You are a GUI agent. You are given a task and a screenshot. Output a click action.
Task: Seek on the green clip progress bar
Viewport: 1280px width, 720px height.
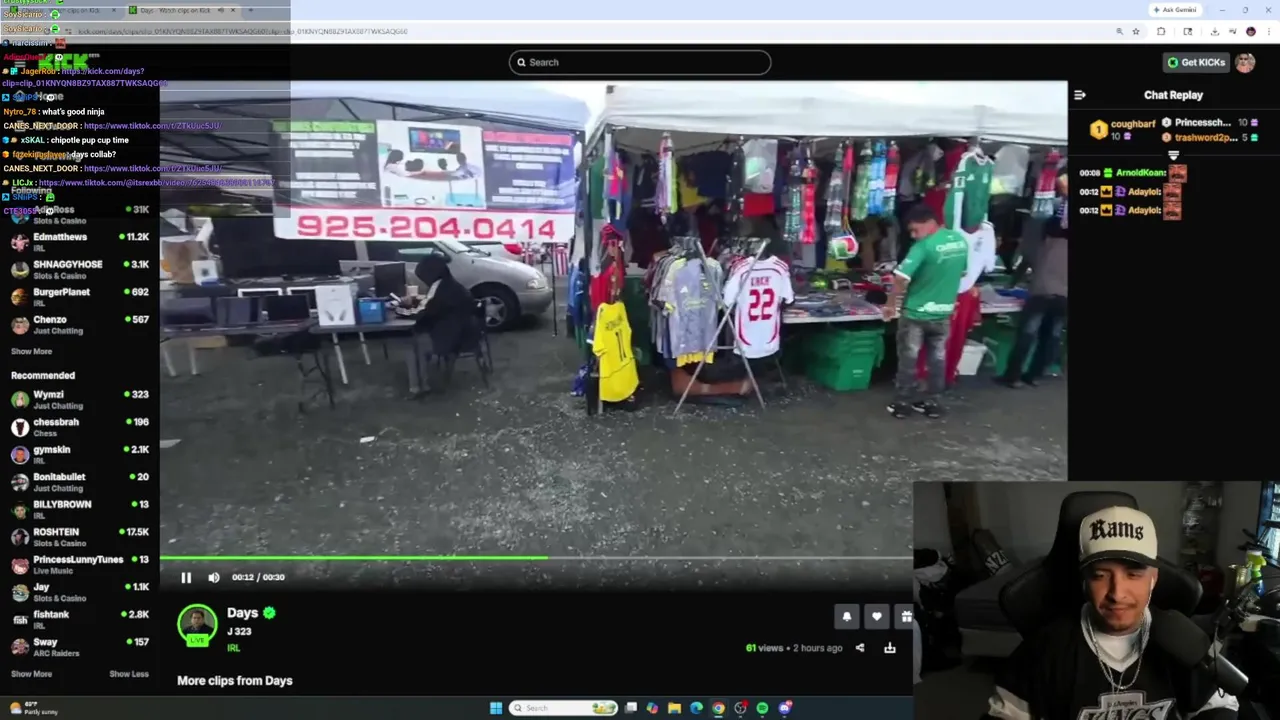coord(536,558)
